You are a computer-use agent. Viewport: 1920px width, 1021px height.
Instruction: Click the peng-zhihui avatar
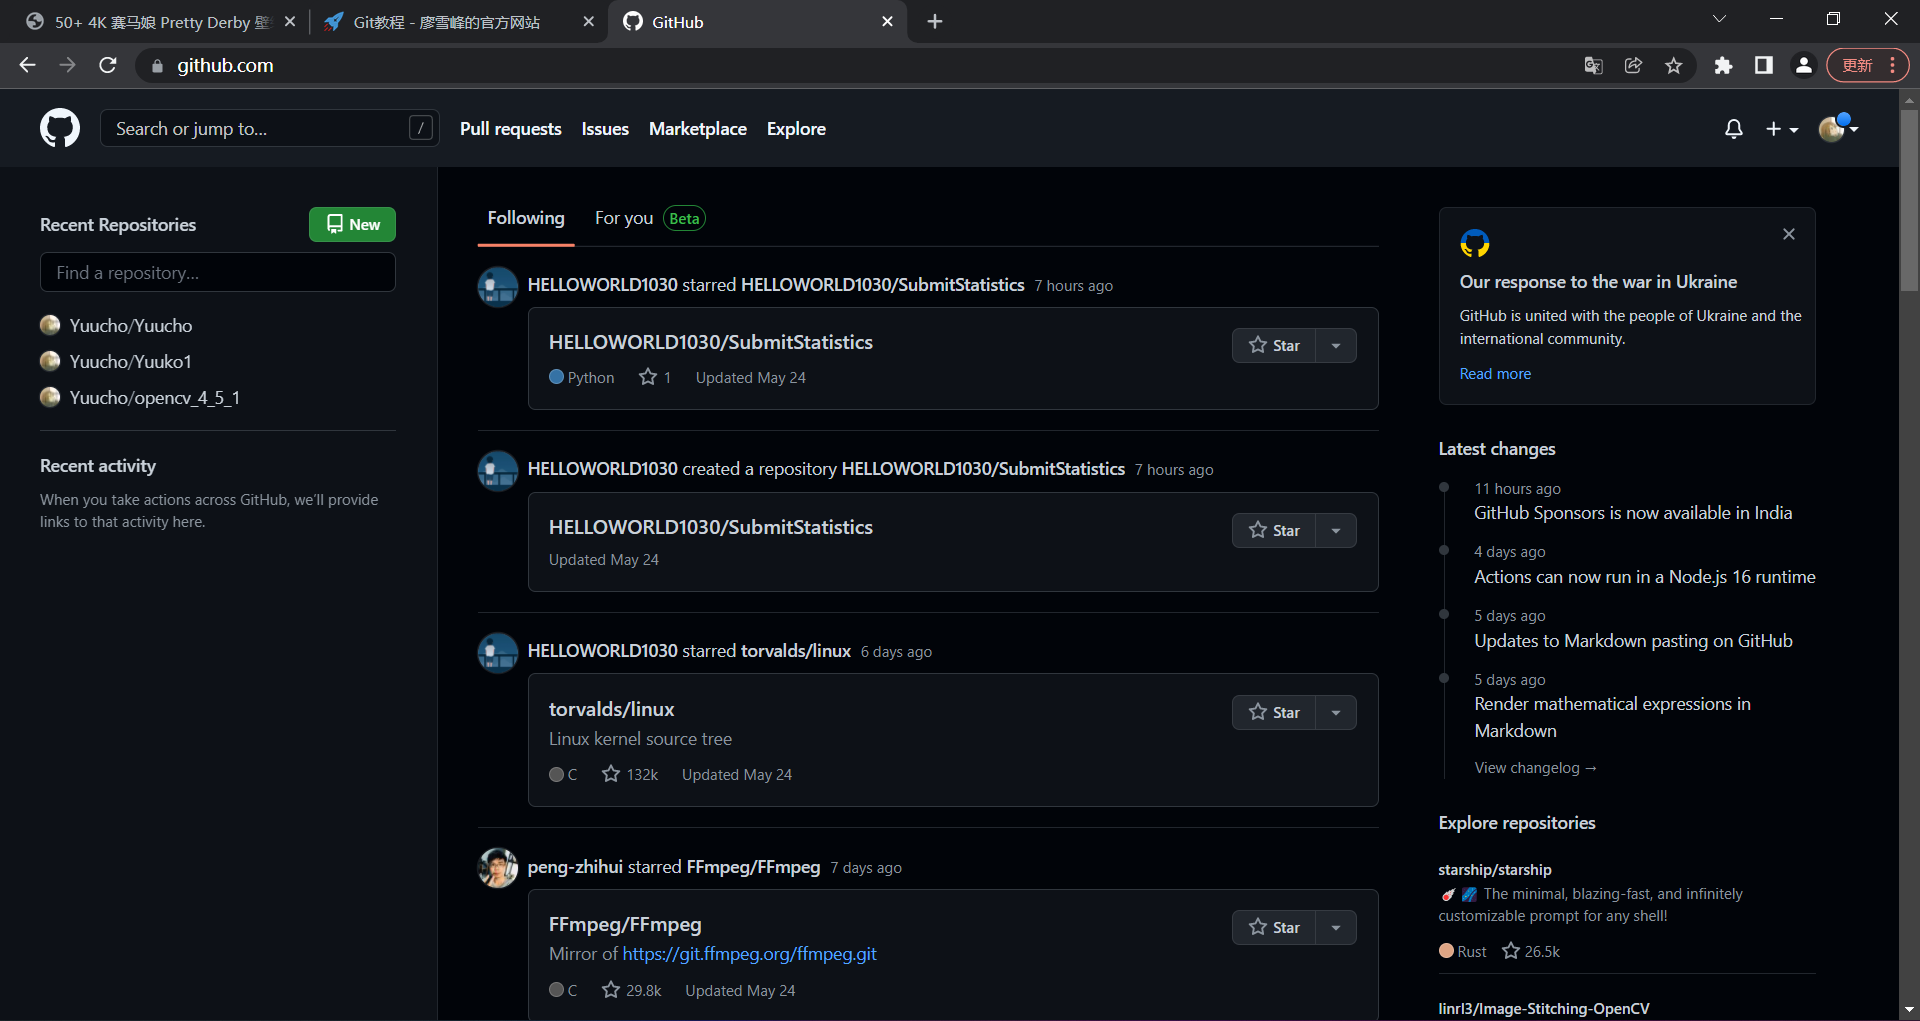[498, 868]
